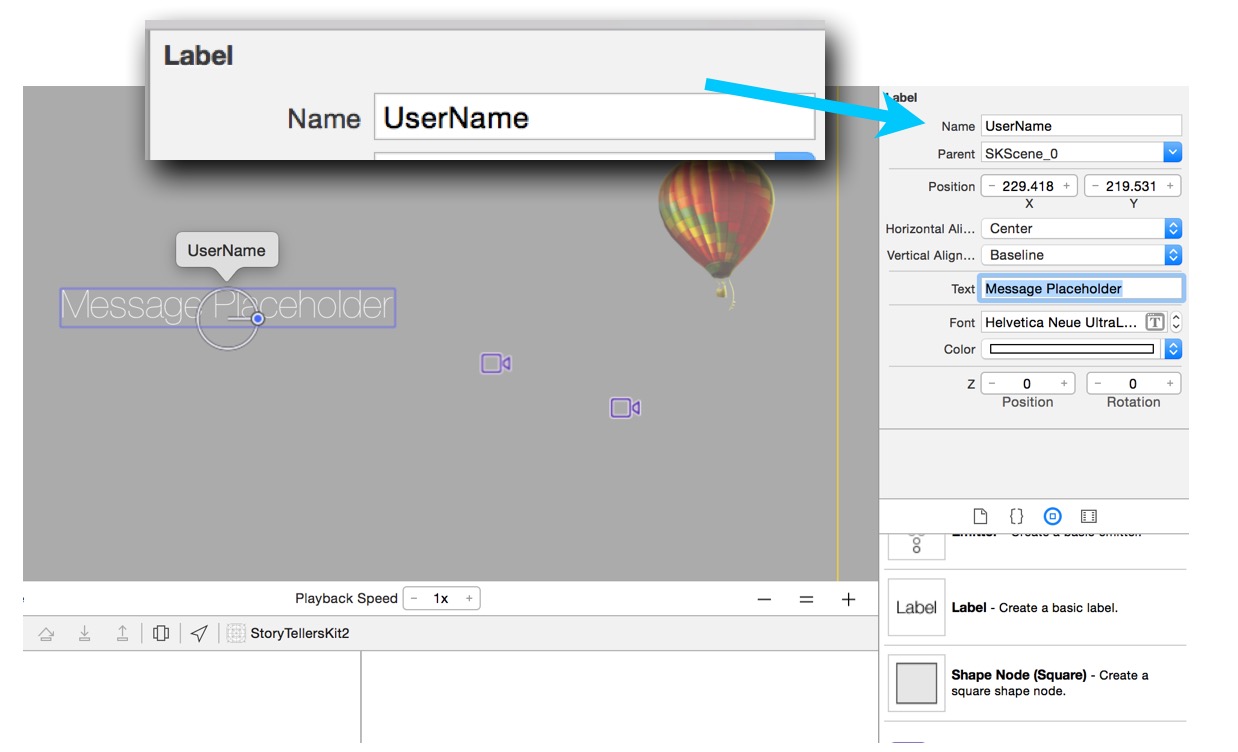Open the Object Library tab
The image size is (1238, 752).
coord(1052,515)
